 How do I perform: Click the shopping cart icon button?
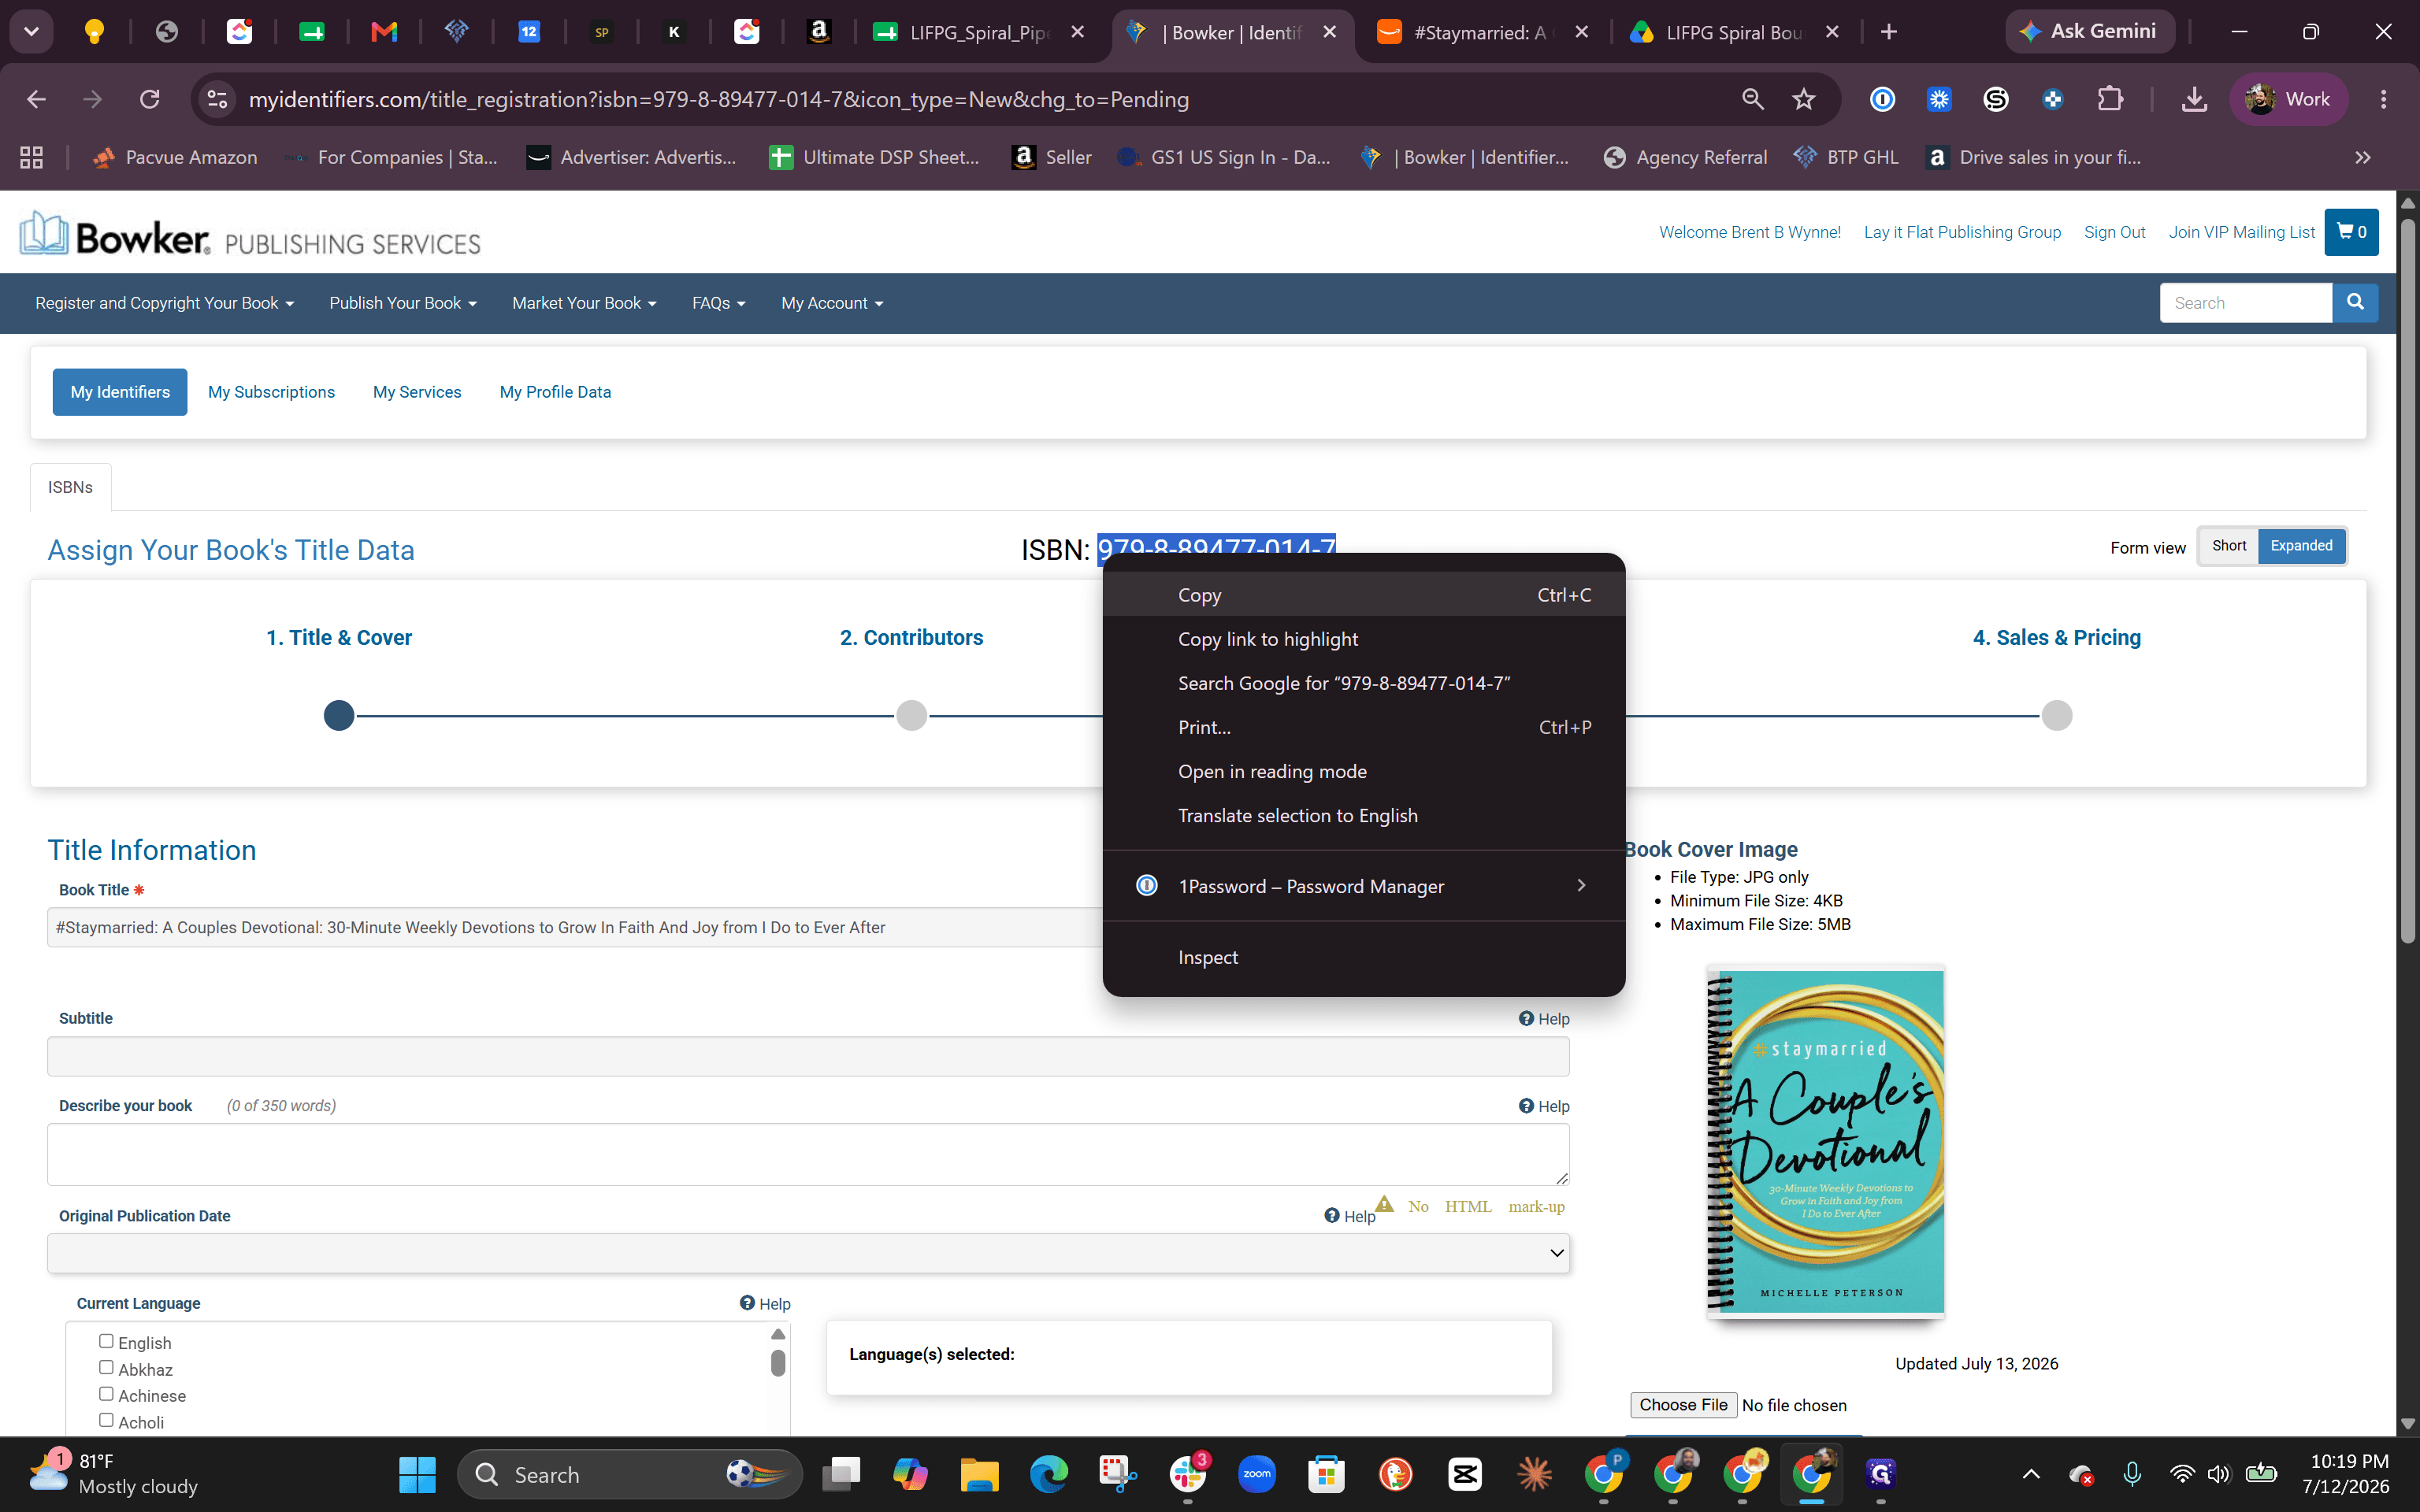[2351, 232]
